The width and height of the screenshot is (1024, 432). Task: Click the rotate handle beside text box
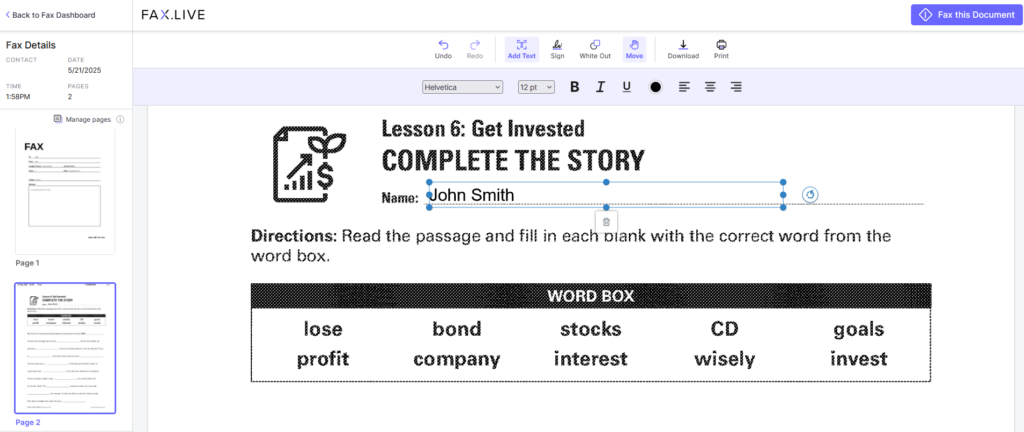tap(810, 194)
